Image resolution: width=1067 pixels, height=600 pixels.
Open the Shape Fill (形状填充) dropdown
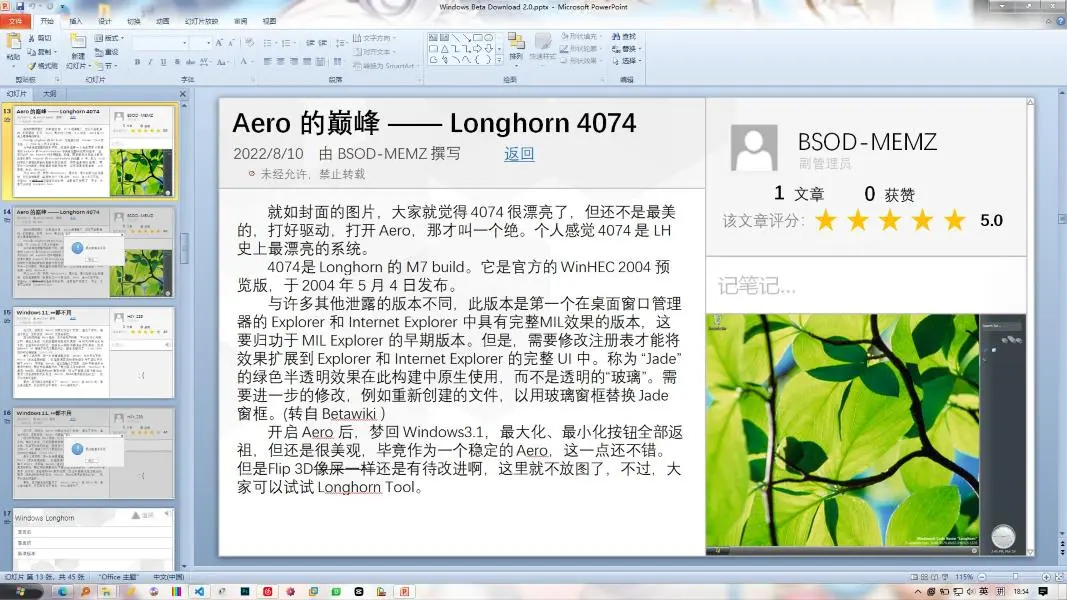tap(581, 36)
